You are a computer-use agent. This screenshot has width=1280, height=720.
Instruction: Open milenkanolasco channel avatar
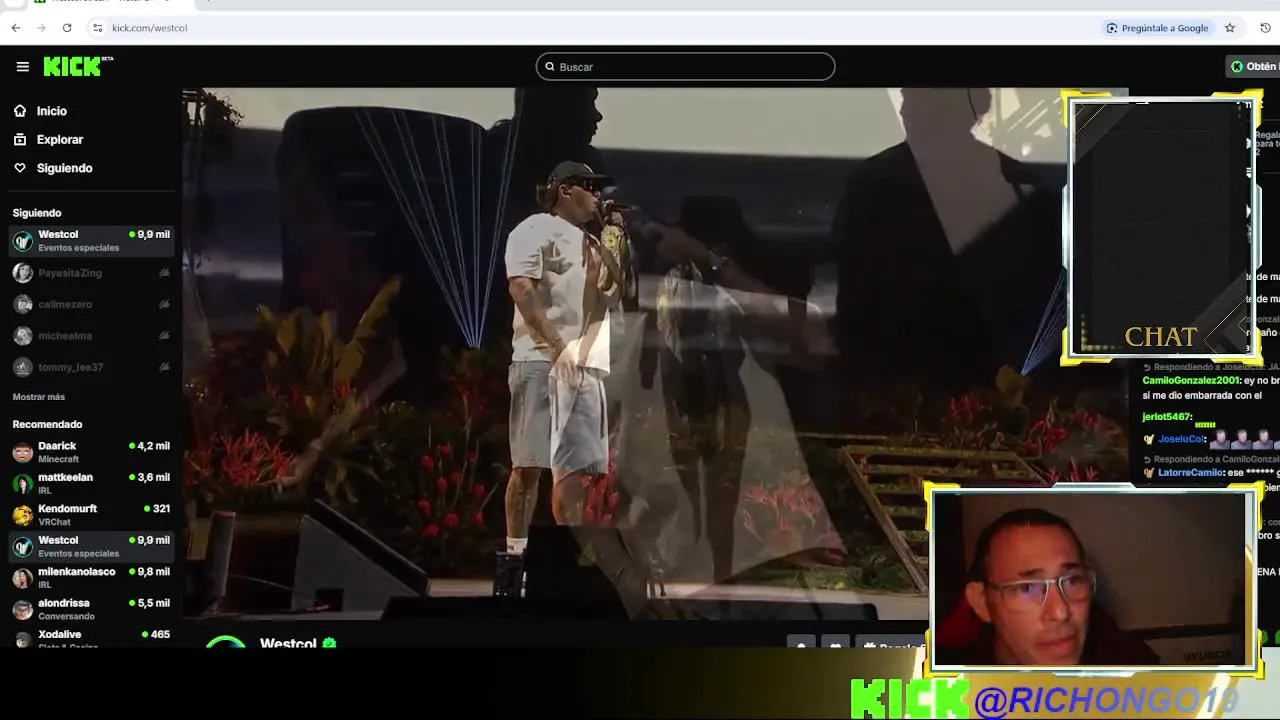point(22,578)
